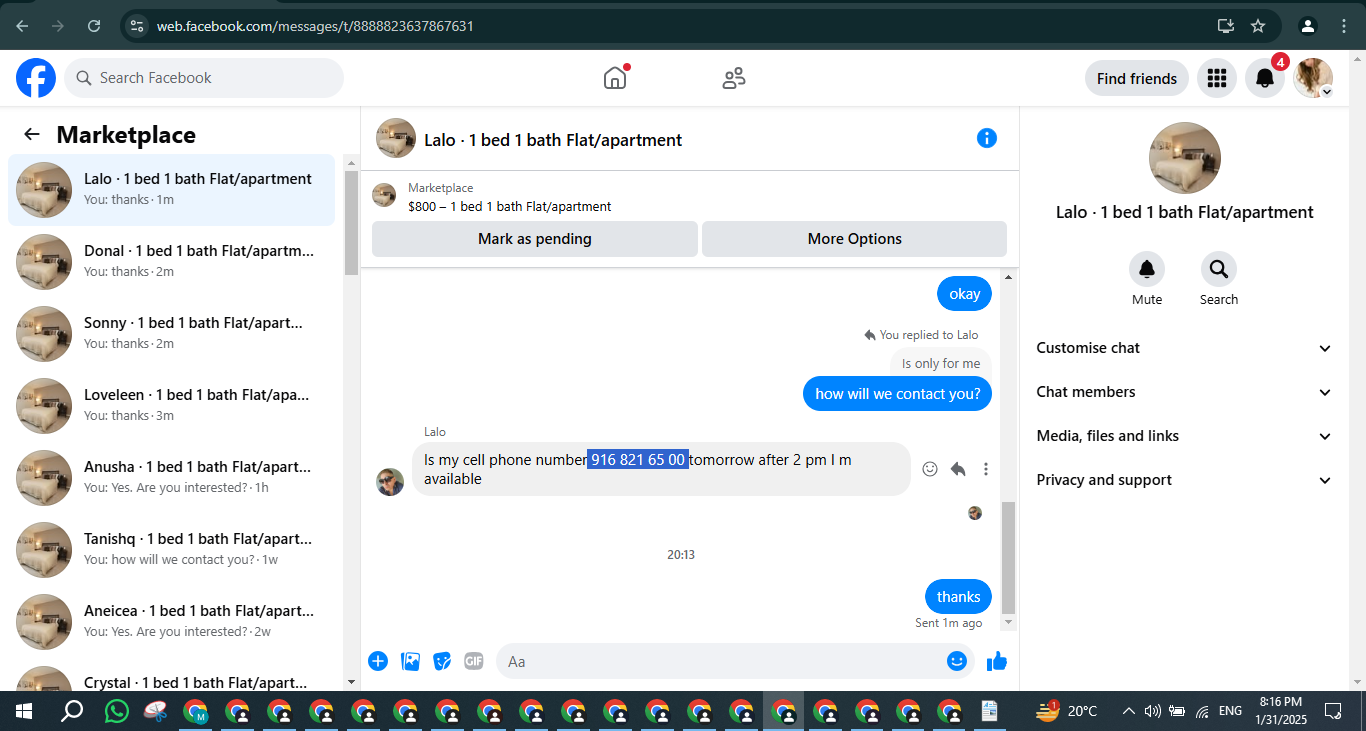
Task: Expand Privacy and support section
Action: [1184, 480]
